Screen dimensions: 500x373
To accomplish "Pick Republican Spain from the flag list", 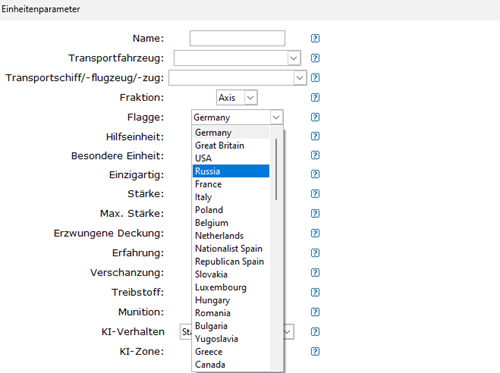I will (x=231, y=261).
